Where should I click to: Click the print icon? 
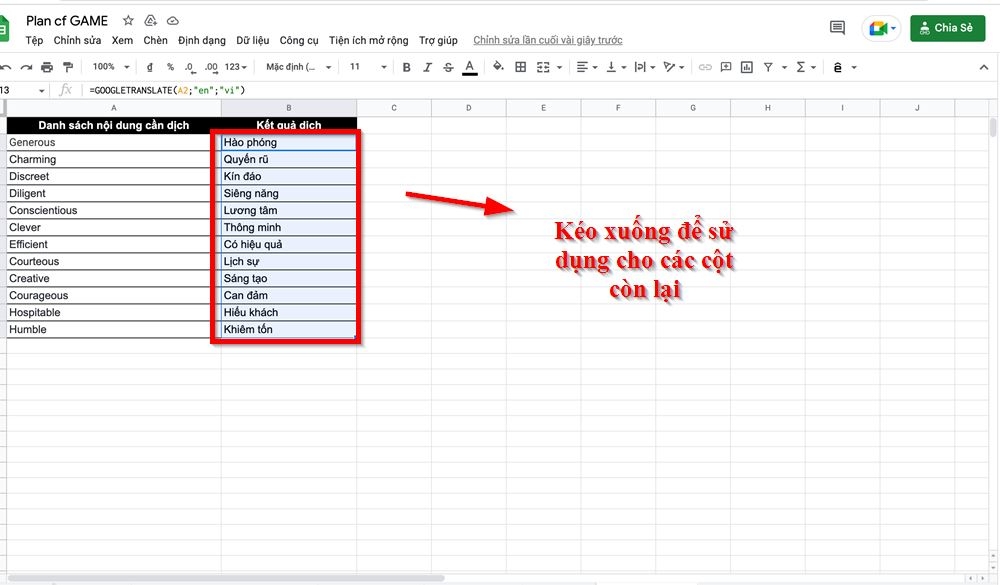[x=47, y=67]
